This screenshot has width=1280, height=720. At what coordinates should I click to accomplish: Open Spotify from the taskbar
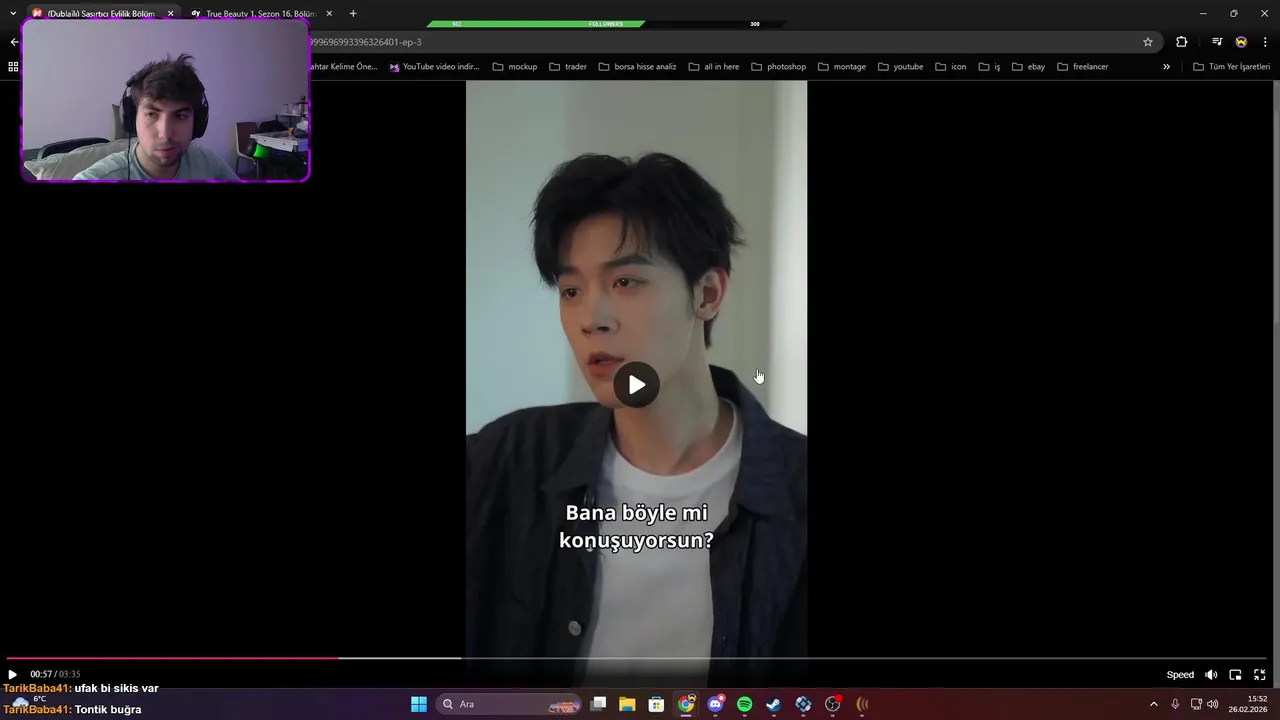[x=744, y=704]
